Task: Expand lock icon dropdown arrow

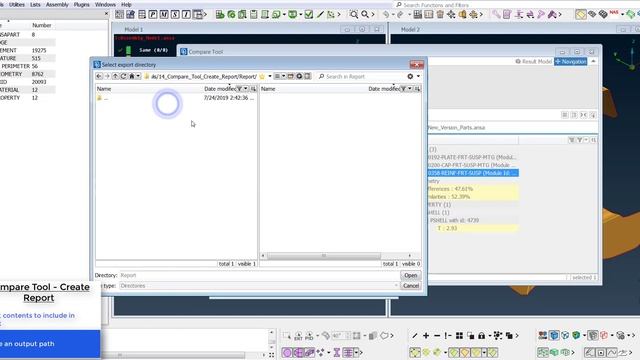Action: pyautogui.click(x=489, y=336)
